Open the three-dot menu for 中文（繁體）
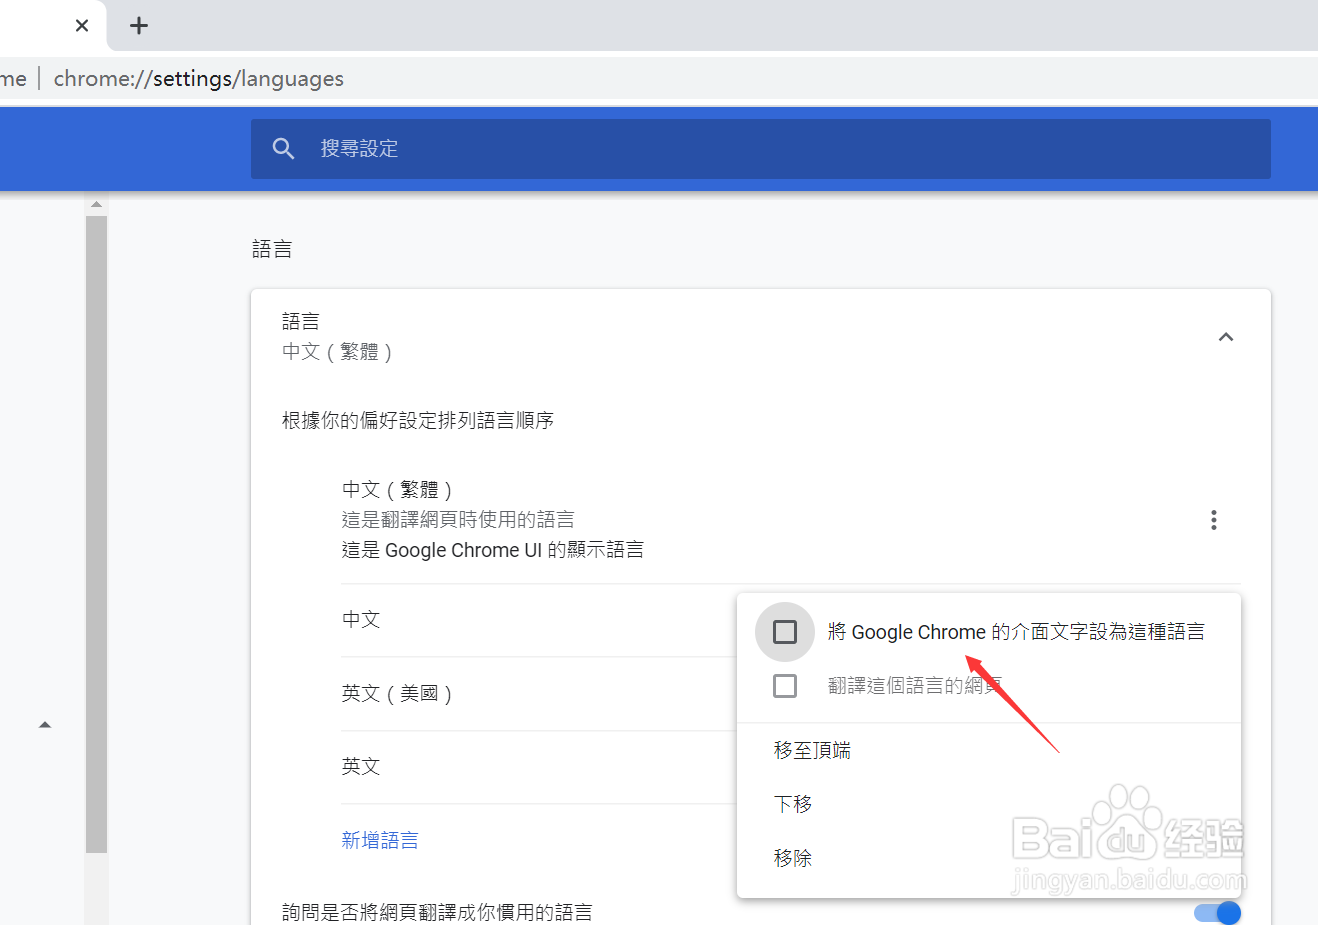The width and height of the screenshot is (1318, 925). tap(1213, 520)
